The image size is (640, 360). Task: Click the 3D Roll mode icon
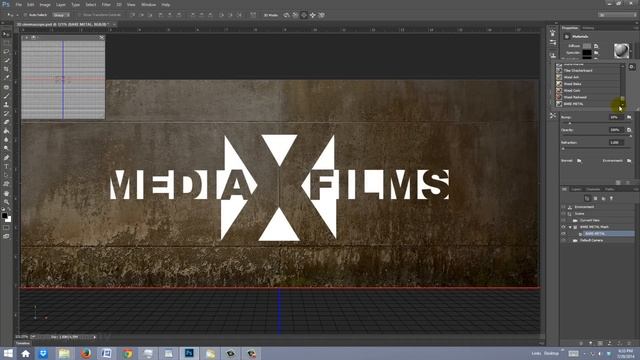tap(295, 15)
